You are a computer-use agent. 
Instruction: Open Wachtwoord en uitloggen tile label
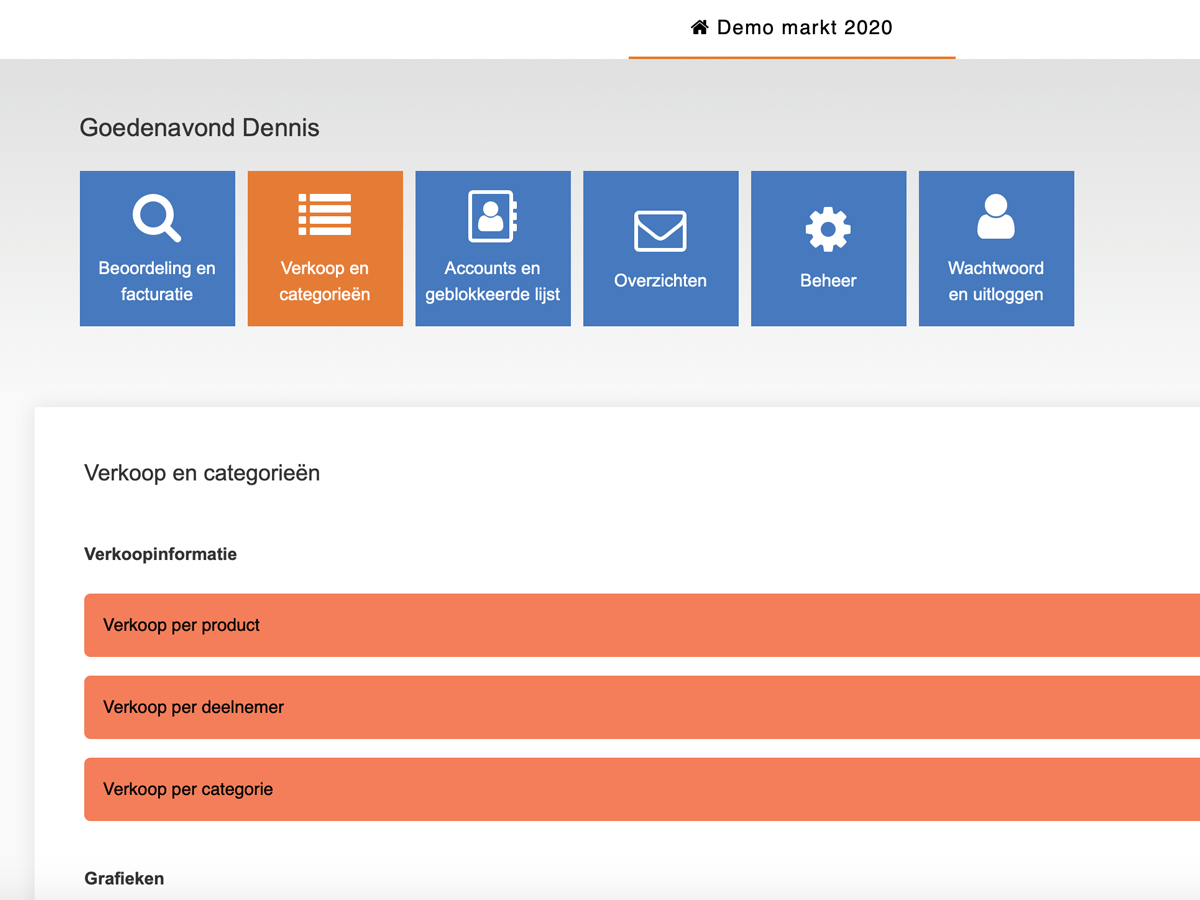996,281
